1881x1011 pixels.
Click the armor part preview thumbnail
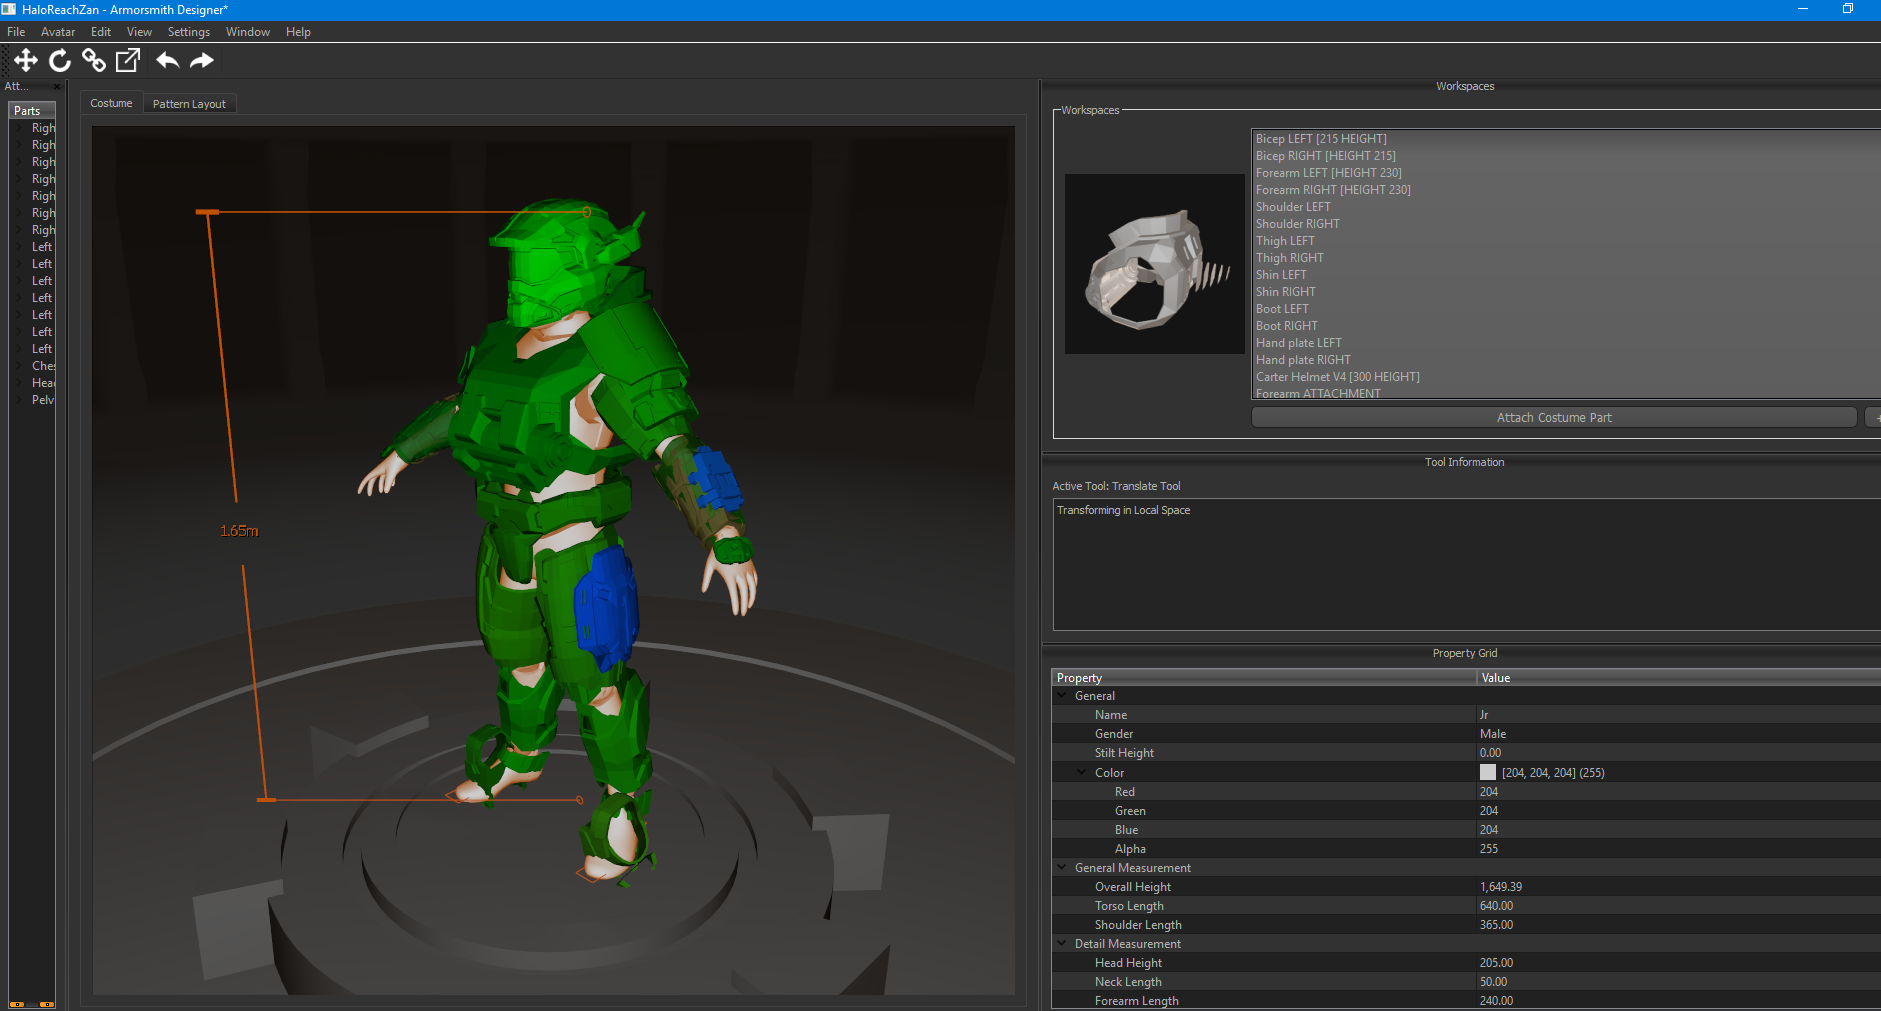pos(1154,264)
